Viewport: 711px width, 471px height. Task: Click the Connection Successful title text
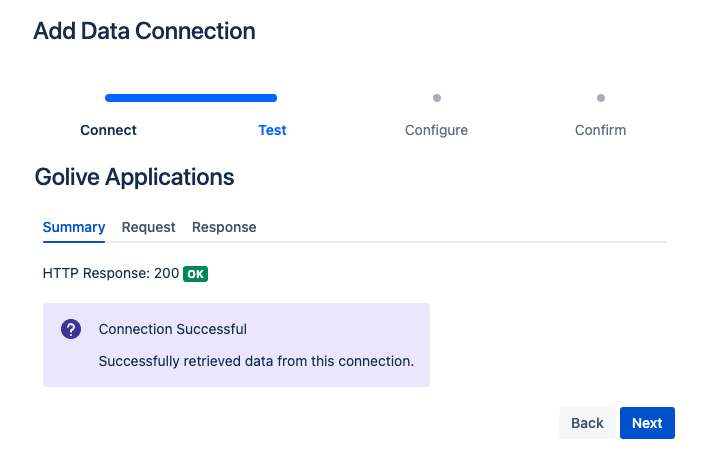[172, 329]
